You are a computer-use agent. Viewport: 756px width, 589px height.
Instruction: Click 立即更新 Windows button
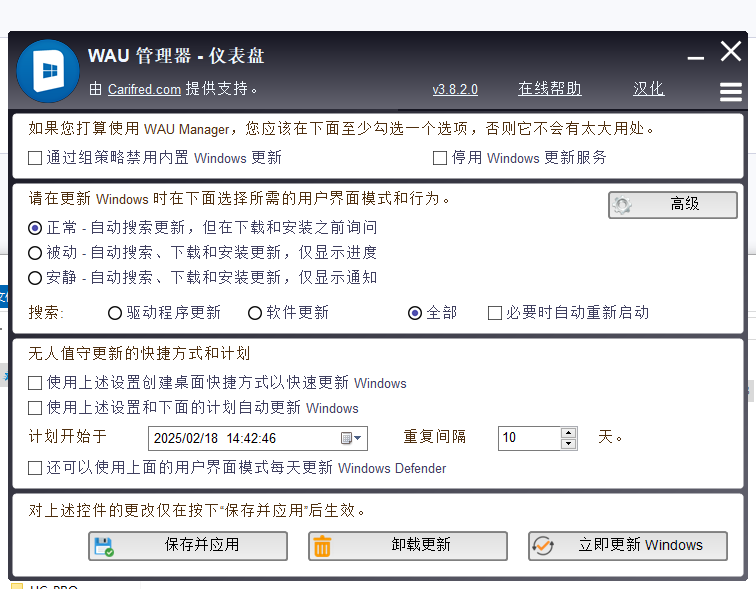(x=628, y=546)
